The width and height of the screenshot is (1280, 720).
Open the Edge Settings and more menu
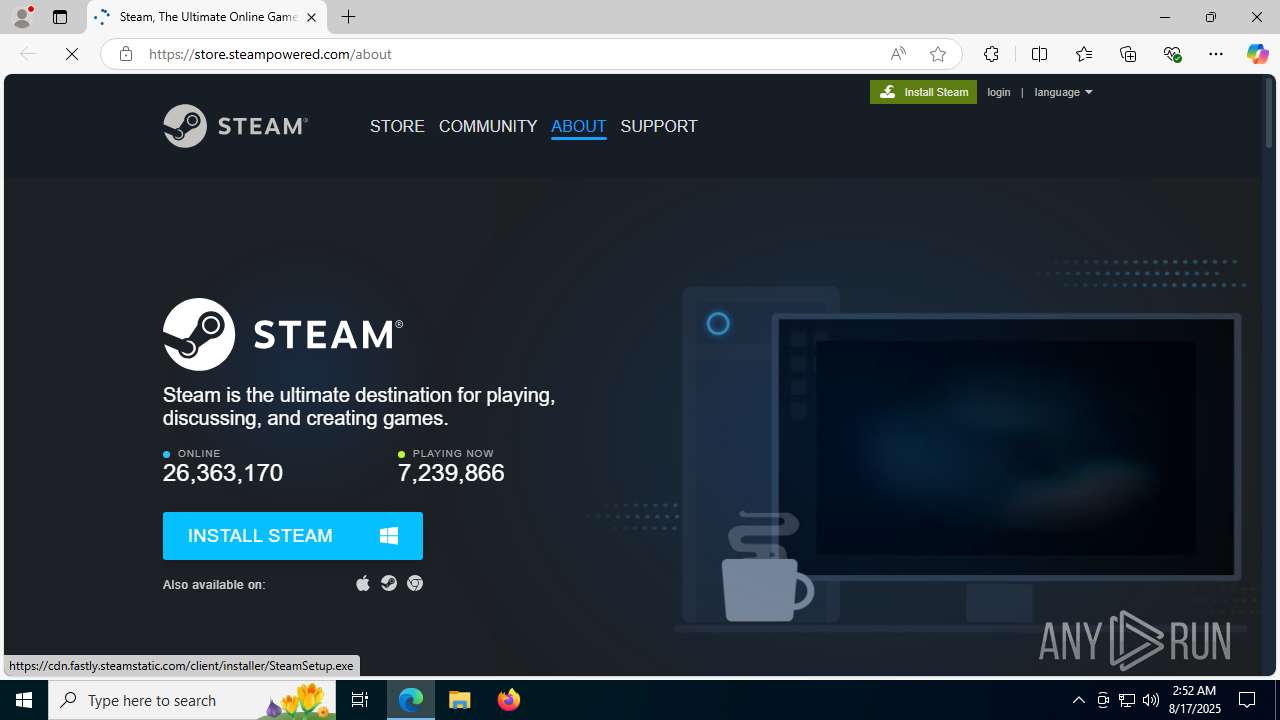click(x=1216, y=54)
